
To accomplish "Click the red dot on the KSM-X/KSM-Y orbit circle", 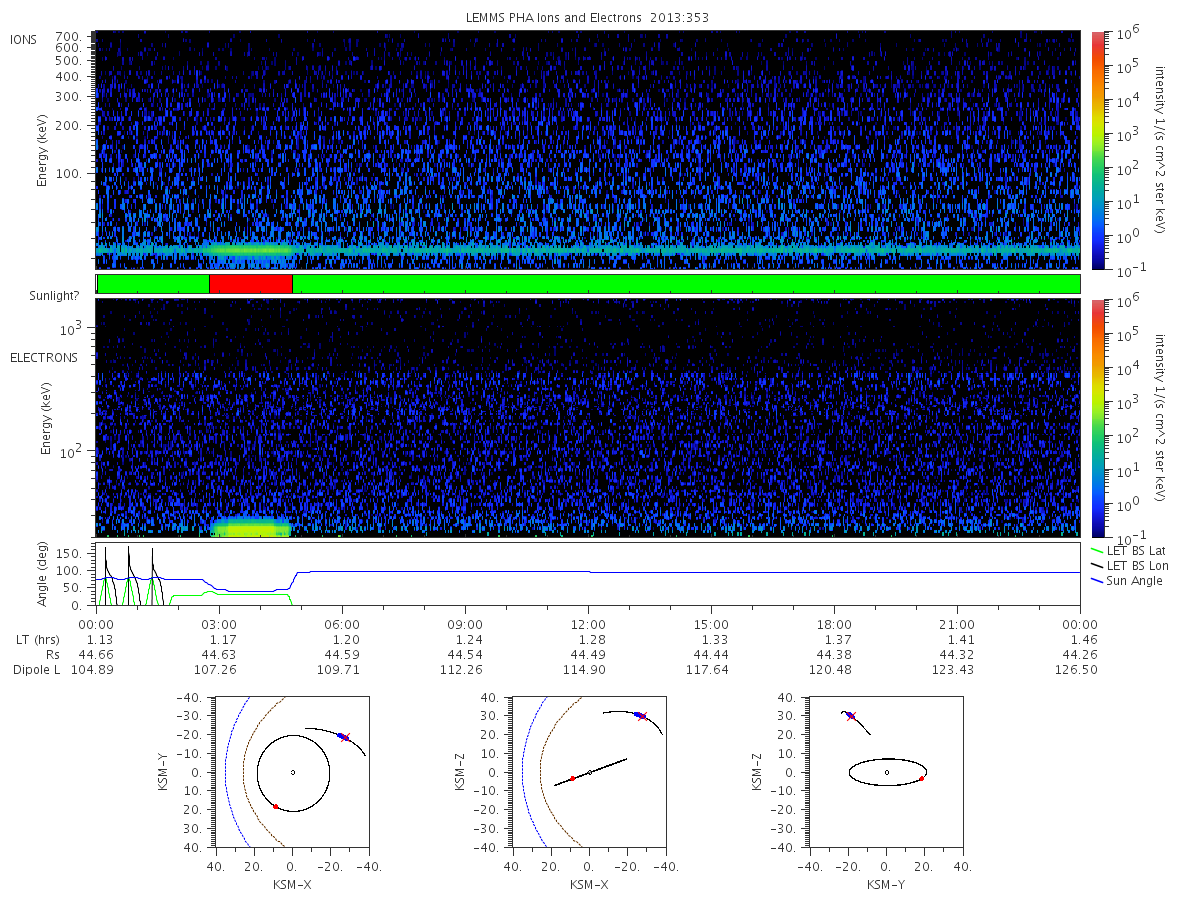I will coord(275,806).
